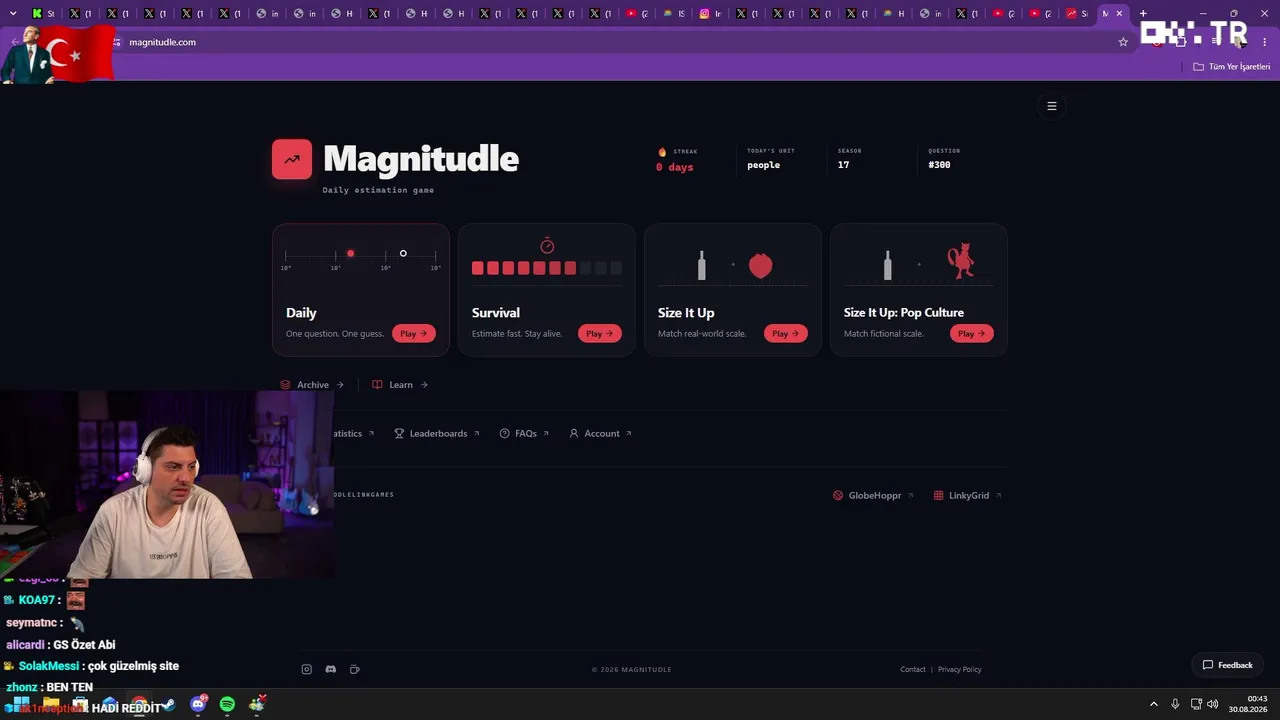
Task: Start the Daily game with Play
Action: pyautogui.click(x=414, y=334)
